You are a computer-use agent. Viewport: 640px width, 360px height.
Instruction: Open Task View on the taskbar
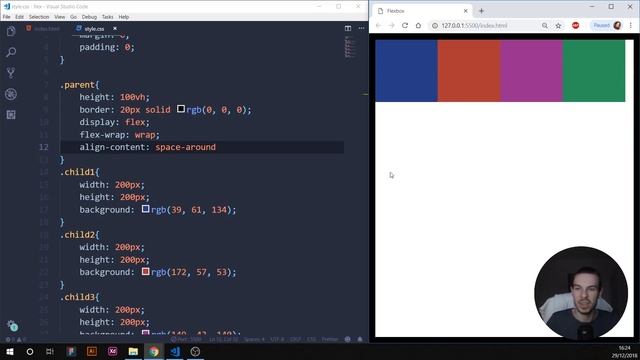point(50,351)
